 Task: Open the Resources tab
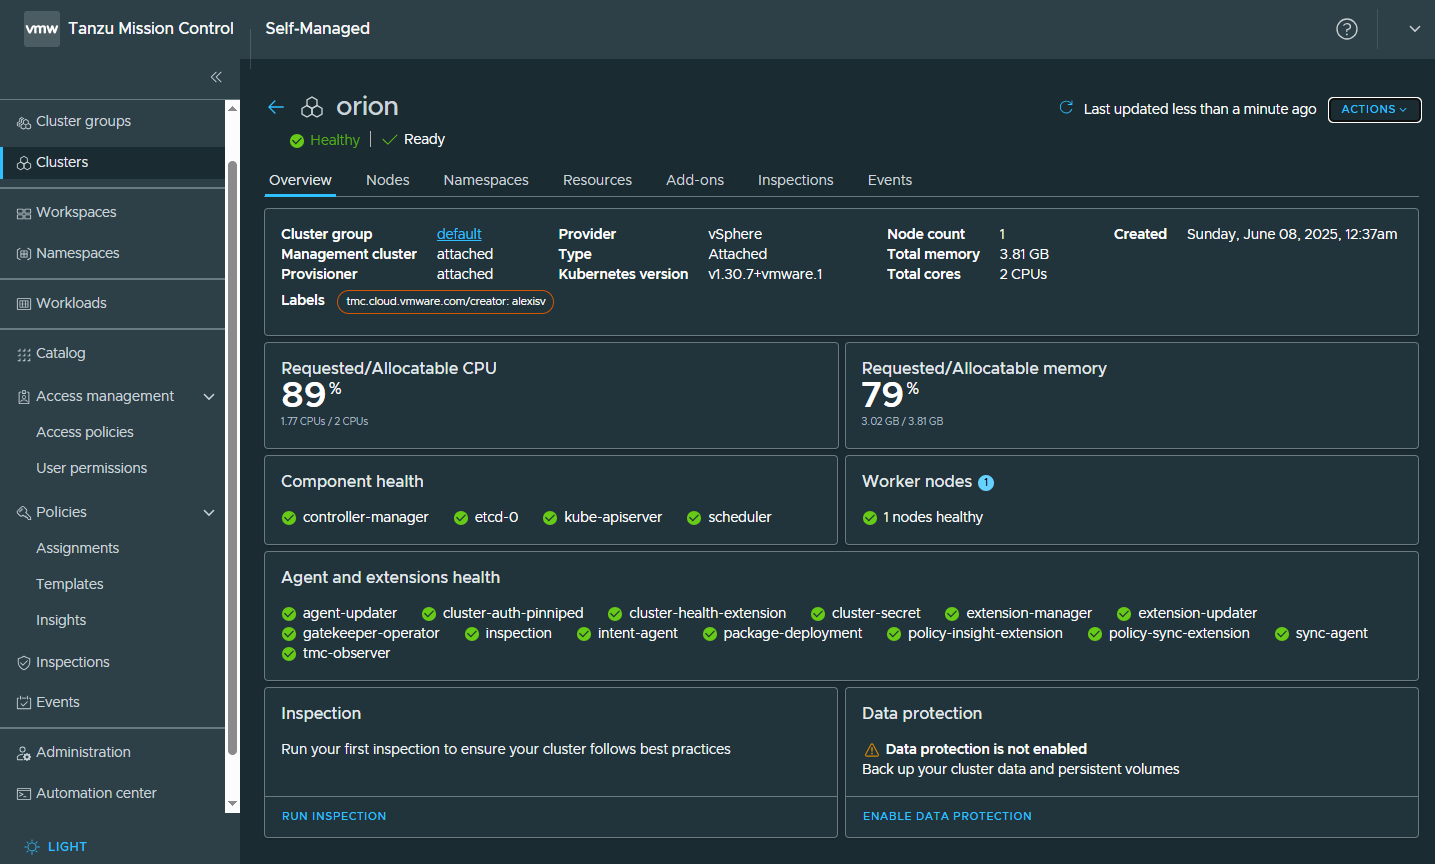tap(597, 180)
